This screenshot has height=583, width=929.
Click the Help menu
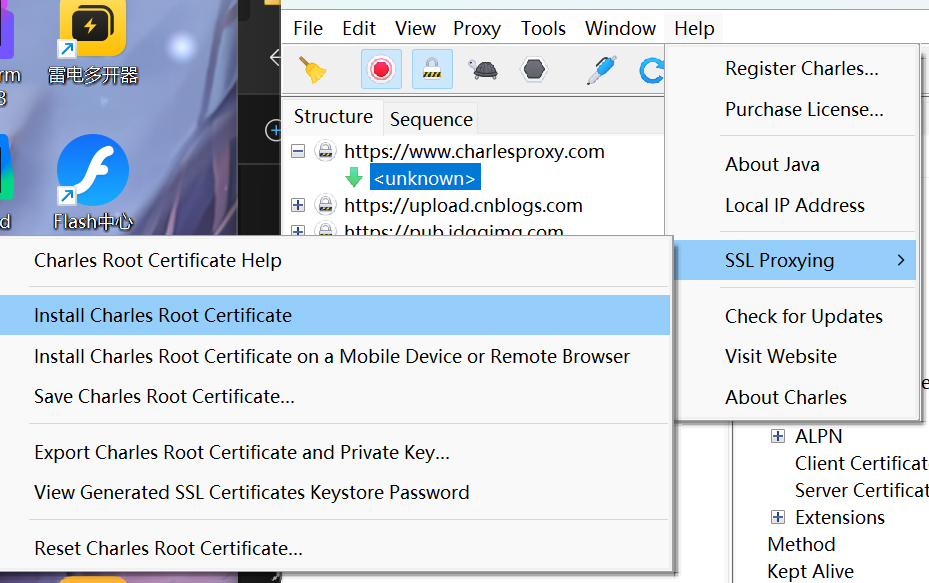pos(694,28)
